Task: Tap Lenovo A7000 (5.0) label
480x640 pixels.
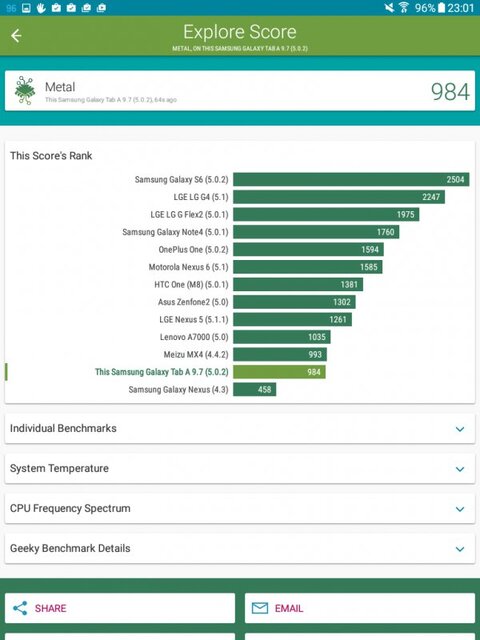Action: pyautogui.click(x=194, y=337)
